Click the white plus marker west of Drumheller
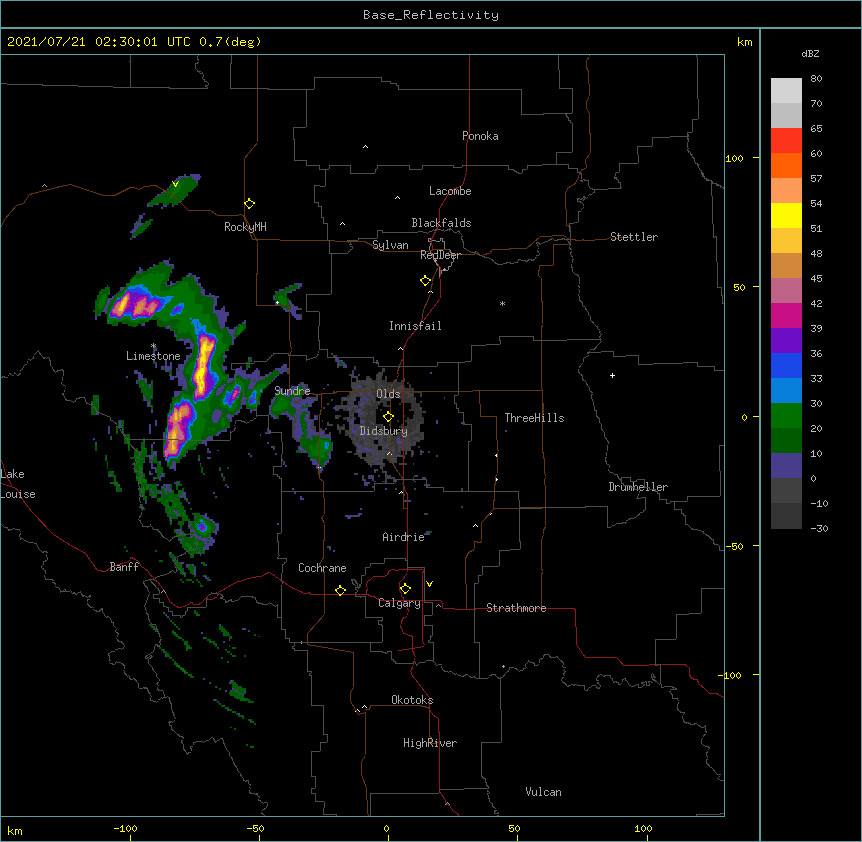Image resolution: width=862 pixels, height=842 pixels. tap(612, 375)
